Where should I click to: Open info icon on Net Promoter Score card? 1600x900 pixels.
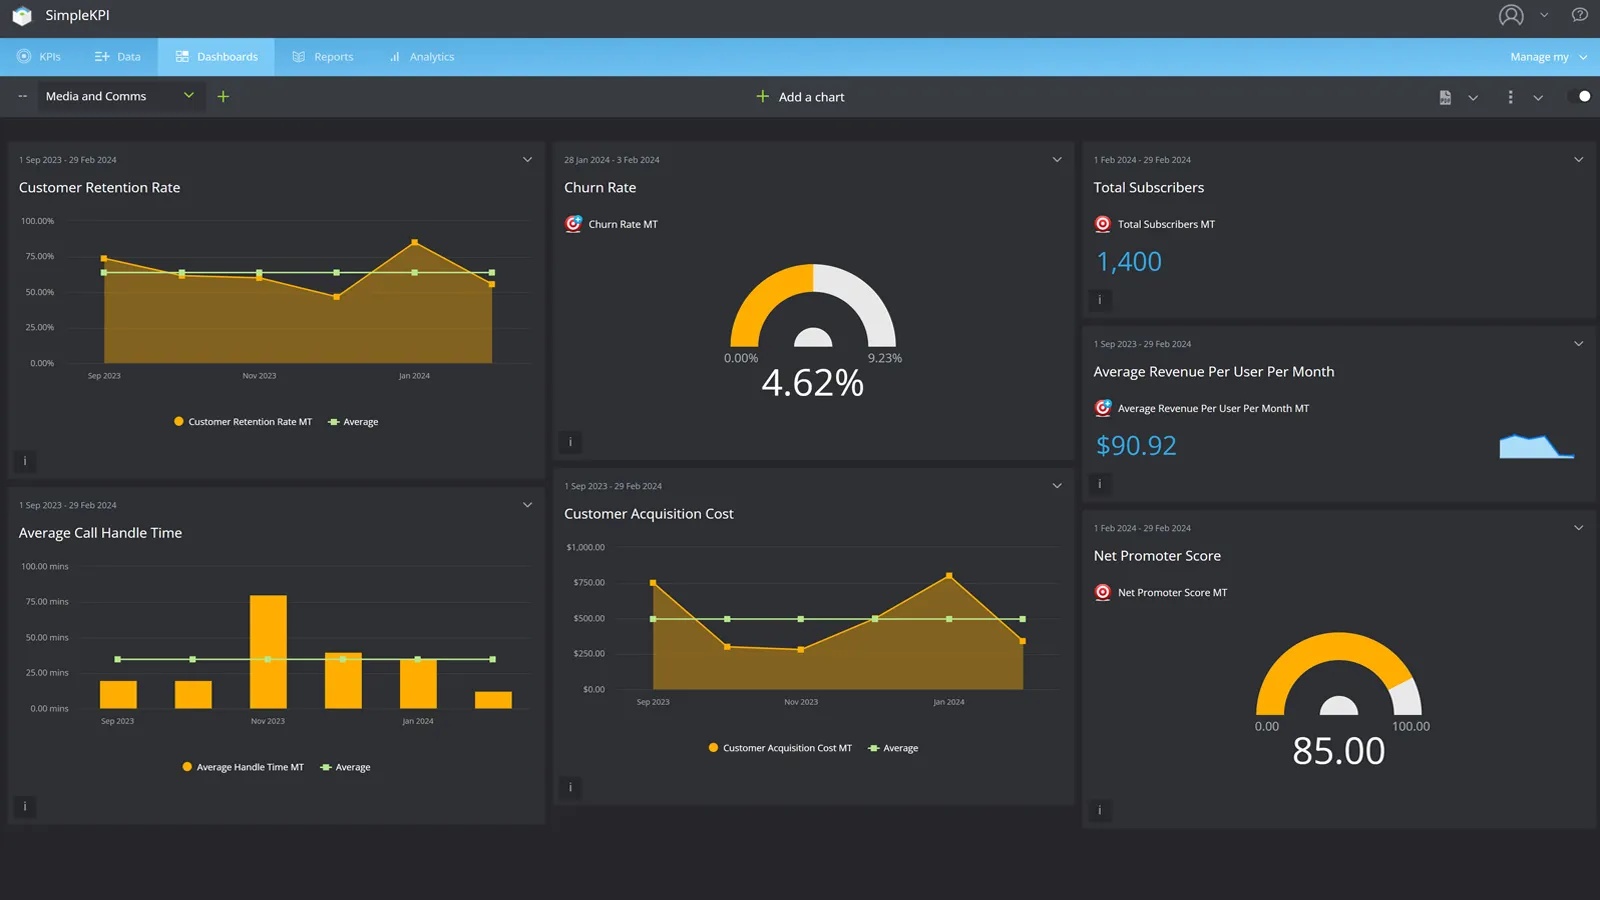(x=1099, y=810)
